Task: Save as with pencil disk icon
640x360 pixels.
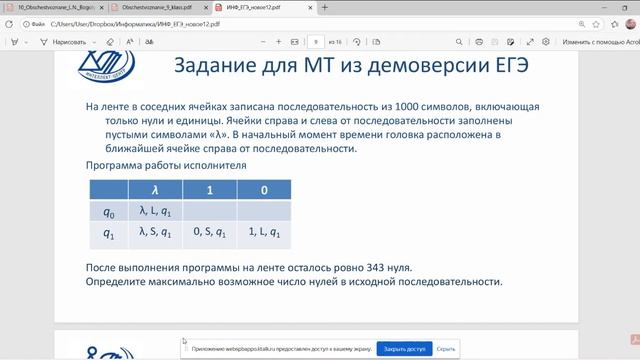Action: [x=510, y=42]
